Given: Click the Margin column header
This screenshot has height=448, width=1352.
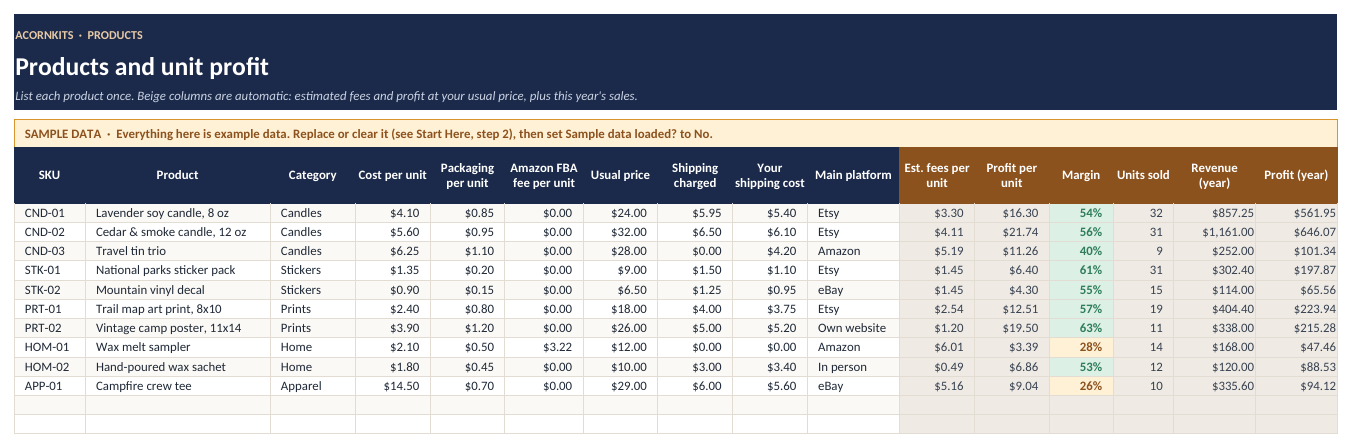Looking at the screenshot, I should click(x=1081, y=175).
